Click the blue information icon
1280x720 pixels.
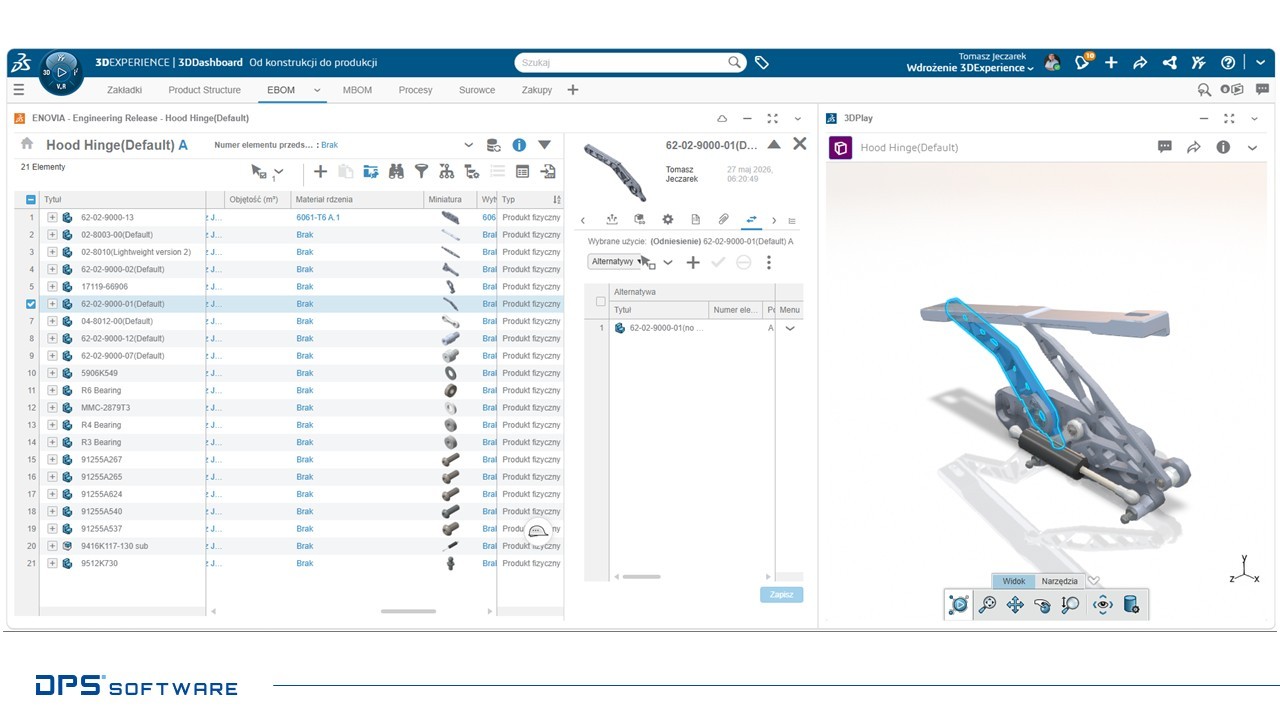[x=519, y=145]
